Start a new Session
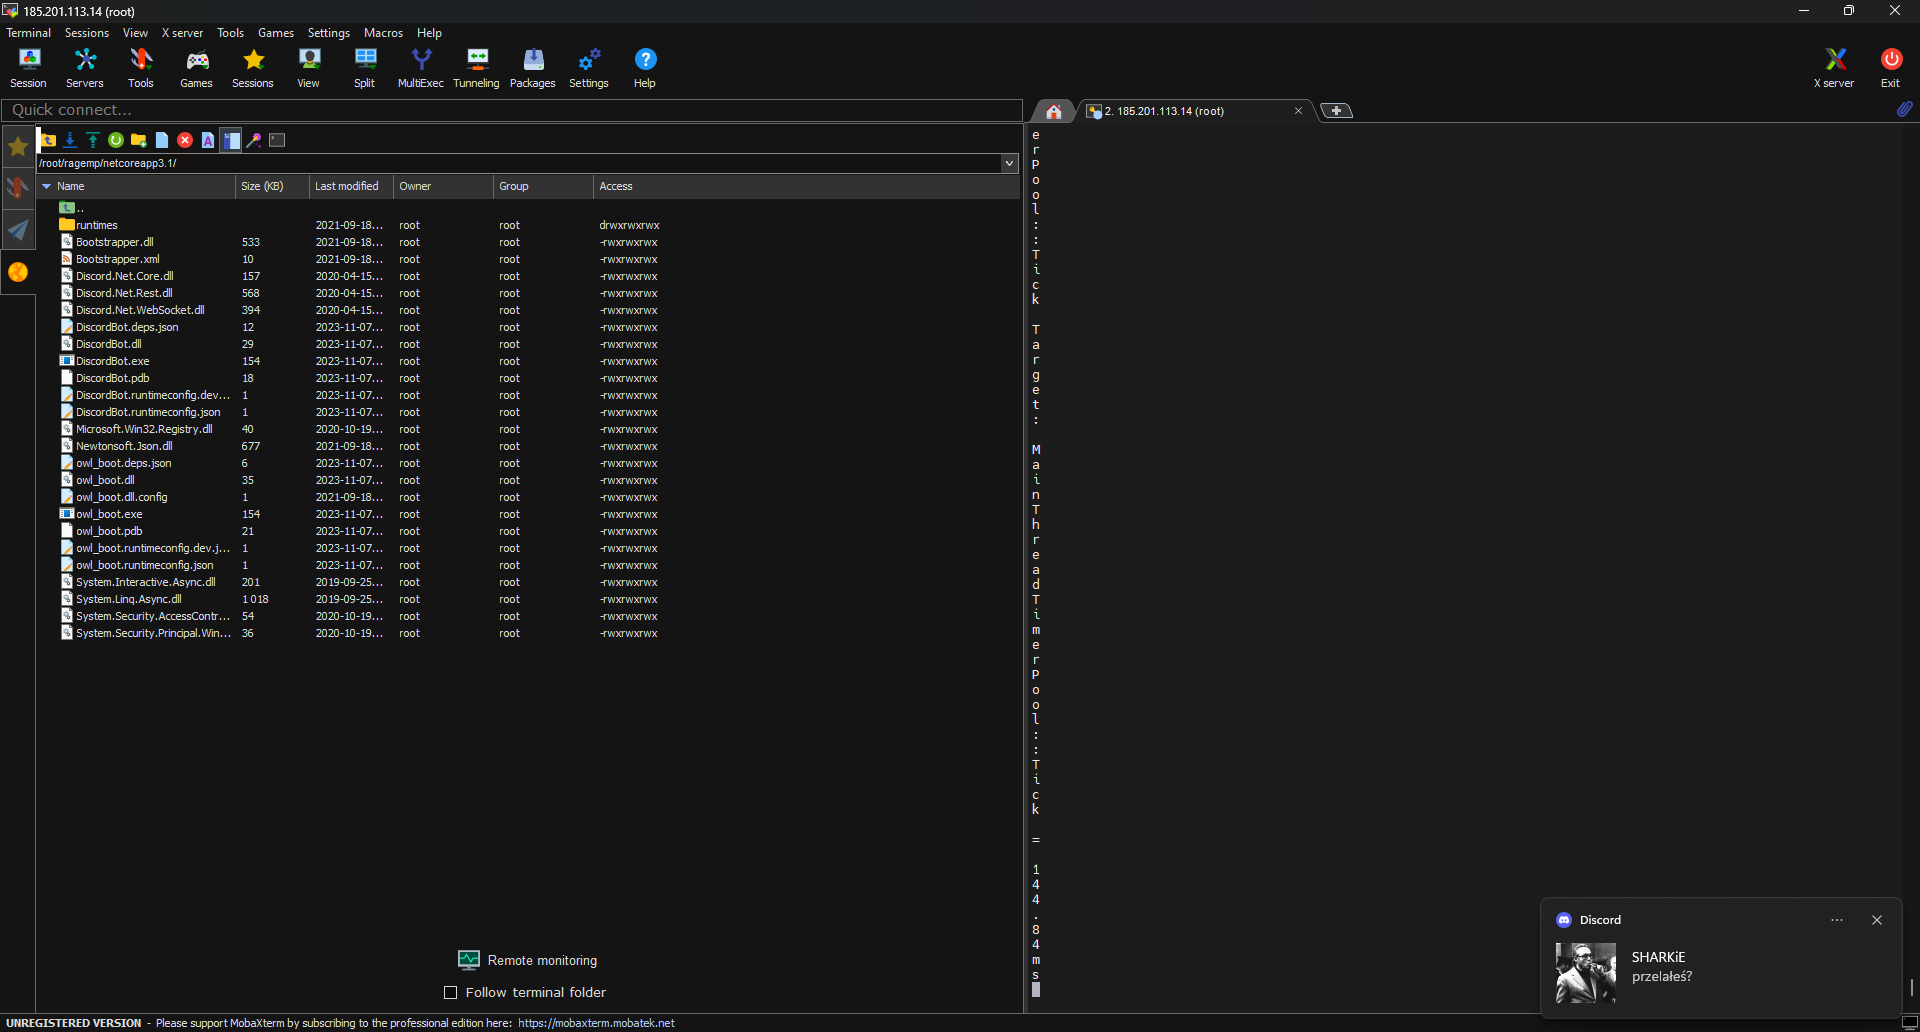Viewport: 1920px width, 1032px height. (x=28, y=67)
